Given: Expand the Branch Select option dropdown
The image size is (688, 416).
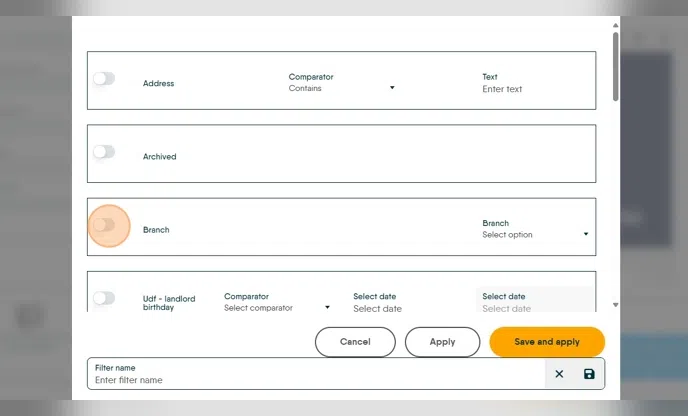Looking at the screenshot, I should pos(535,235).
